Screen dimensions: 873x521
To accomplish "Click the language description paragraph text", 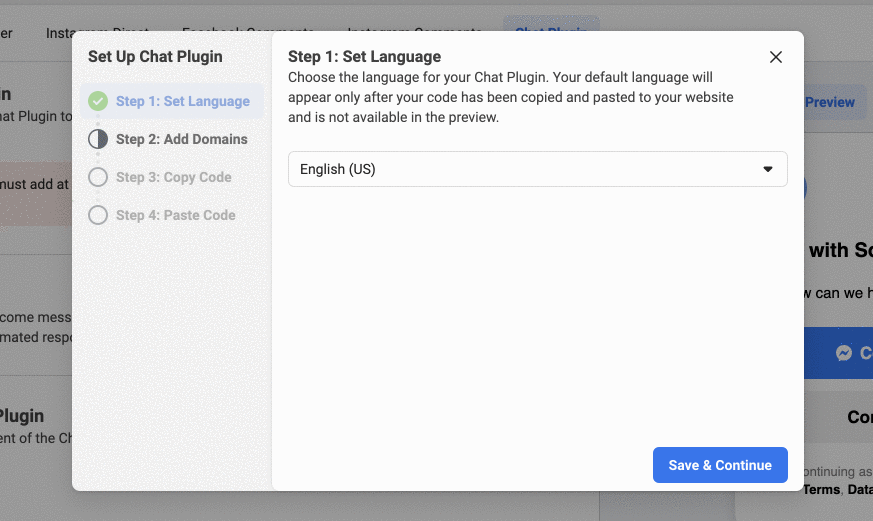I will click(x=511, y=97).
